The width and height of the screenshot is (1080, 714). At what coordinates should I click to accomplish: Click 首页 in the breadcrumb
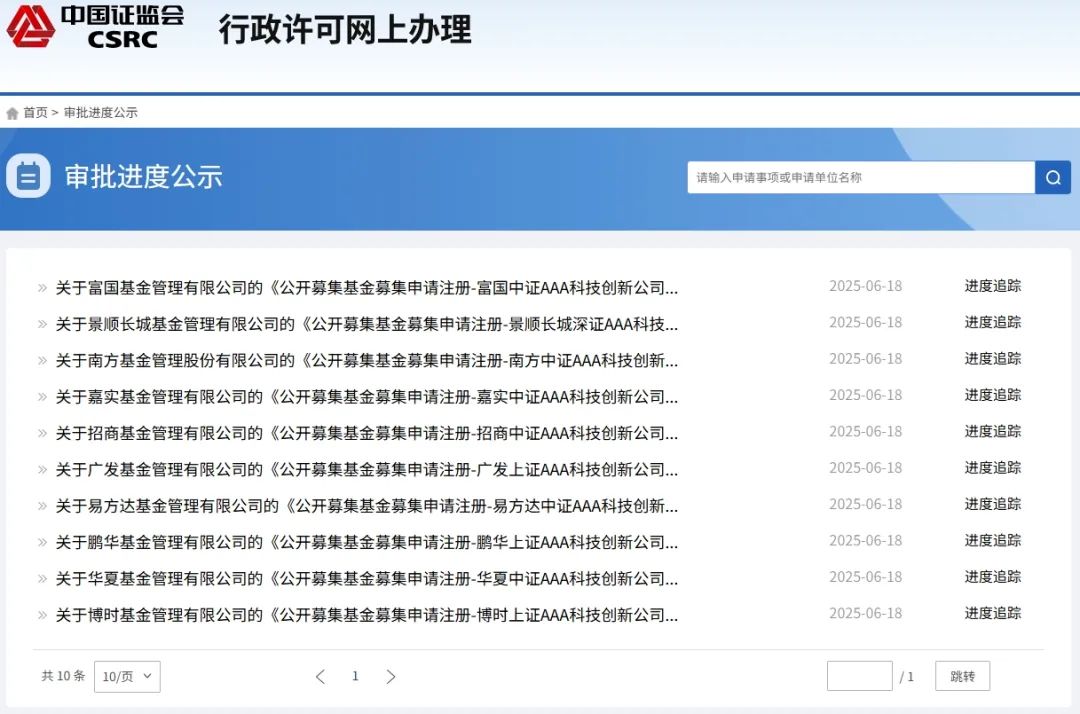[35, 113]
